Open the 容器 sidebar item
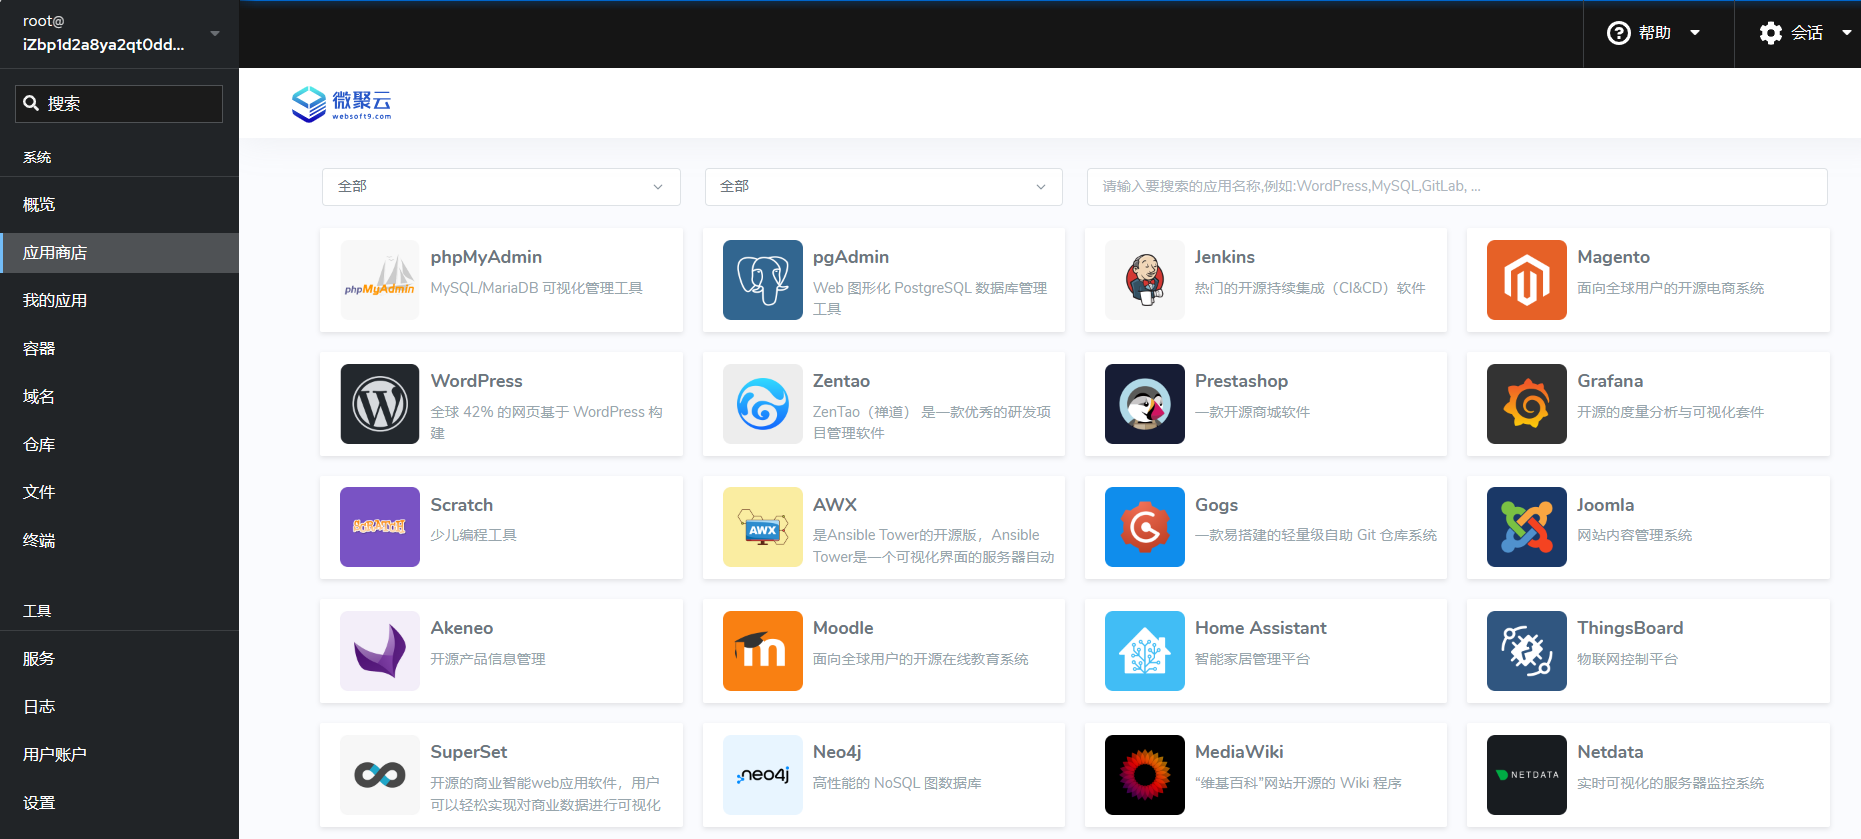Viewport: 1861px width, 839px height. [x=39, y=349]
